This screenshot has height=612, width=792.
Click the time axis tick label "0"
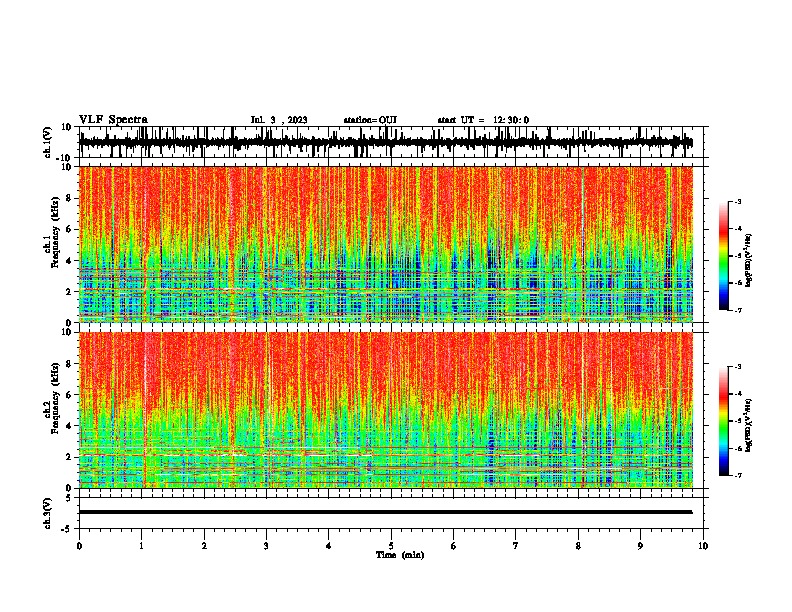[79, 546]
